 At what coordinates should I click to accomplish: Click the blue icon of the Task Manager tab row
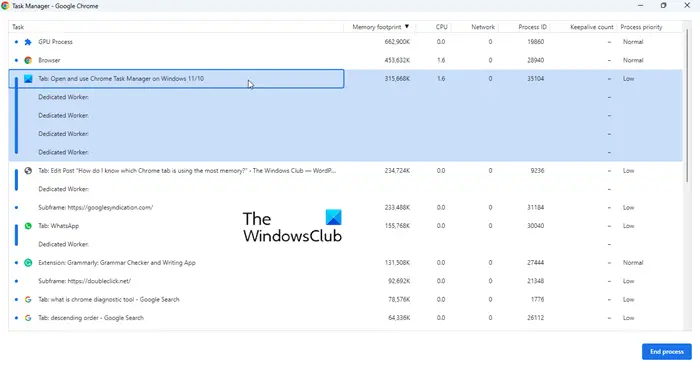(x=28, y=79)
